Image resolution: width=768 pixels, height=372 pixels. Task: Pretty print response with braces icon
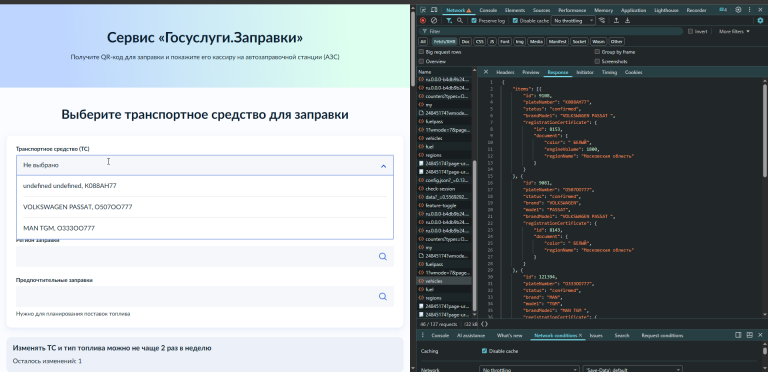pos(484,324)
